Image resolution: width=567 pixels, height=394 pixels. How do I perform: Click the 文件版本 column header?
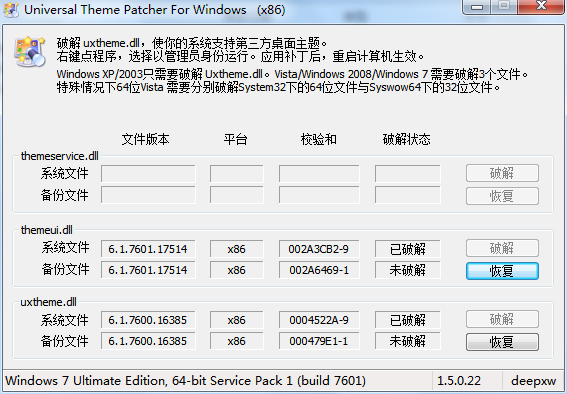(145, 139)
